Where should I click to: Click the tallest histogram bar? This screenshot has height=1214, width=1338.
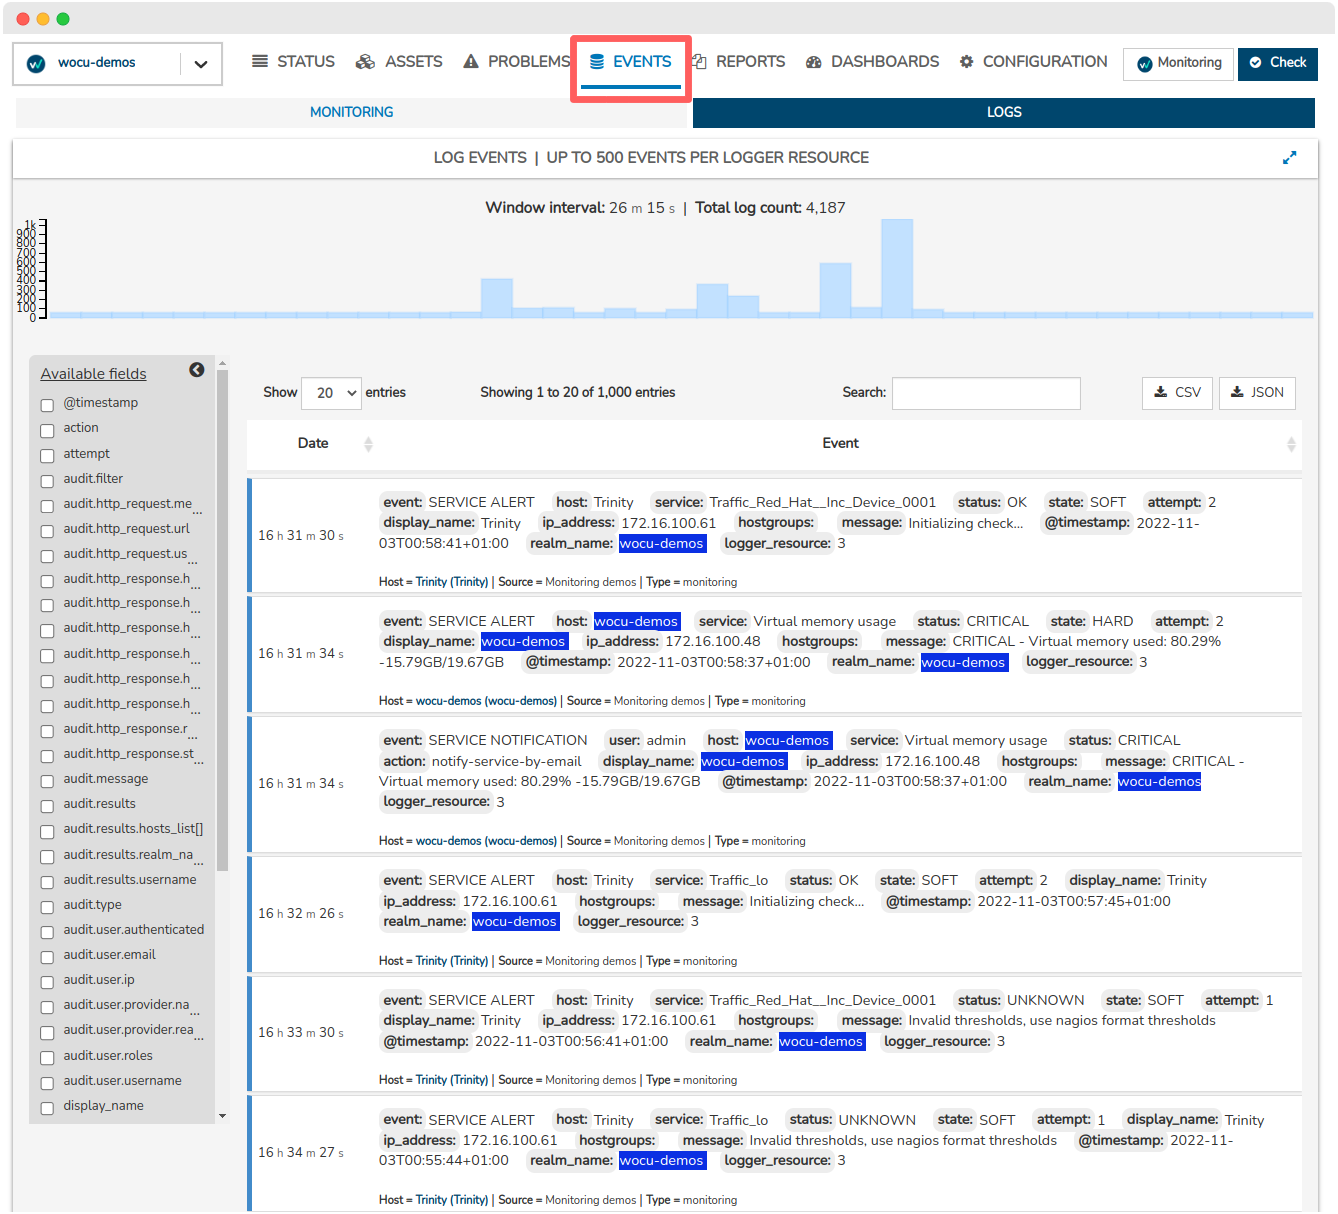(897, 268)
